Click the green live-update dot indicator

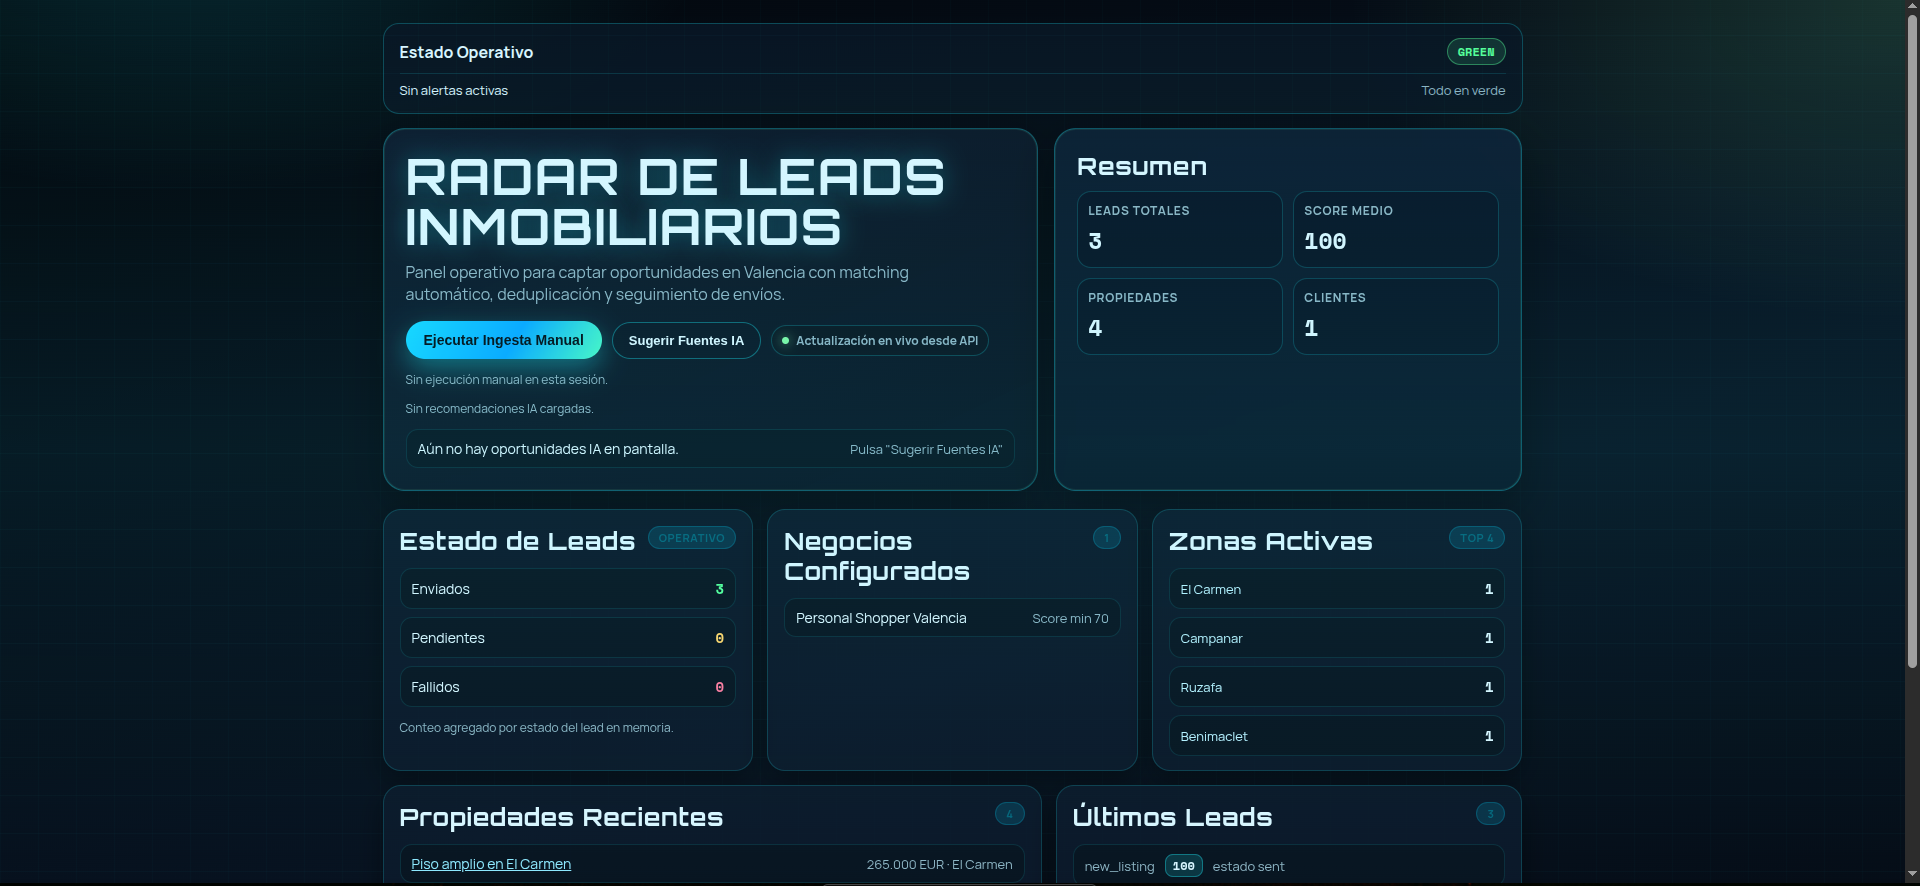(x=785, y=341)
